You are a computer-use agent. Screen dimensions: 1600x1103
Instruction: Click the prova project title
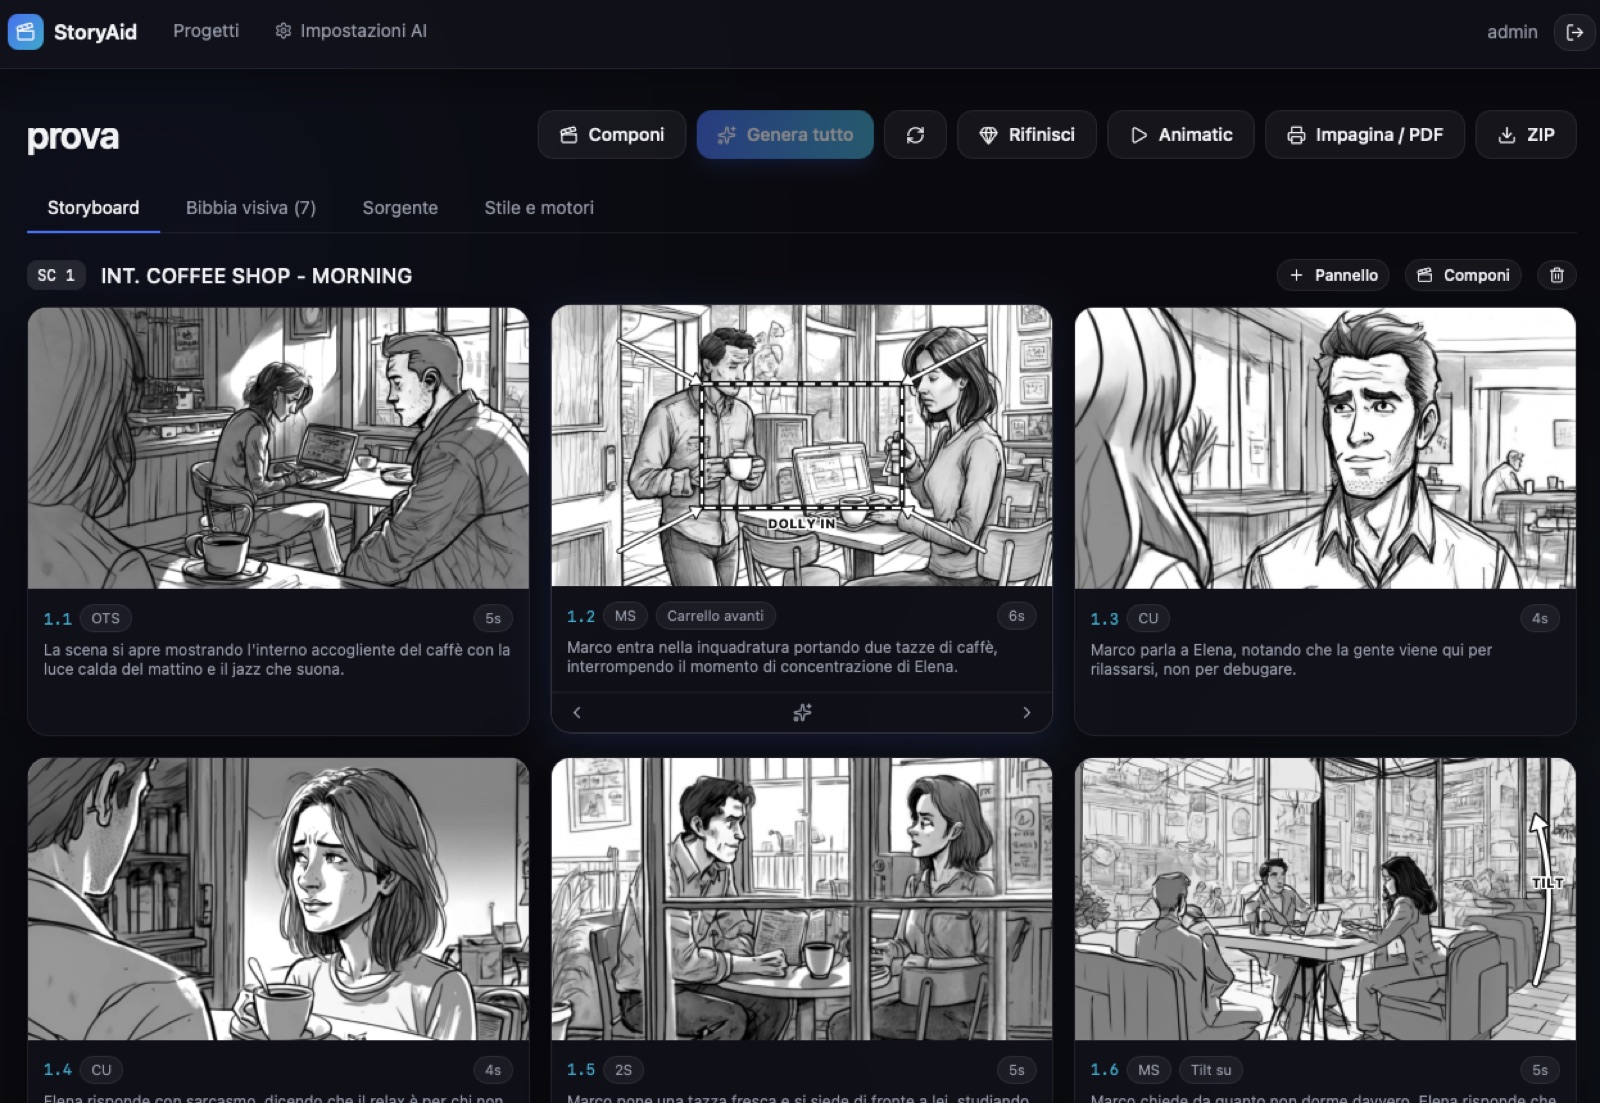coord(73,137)
